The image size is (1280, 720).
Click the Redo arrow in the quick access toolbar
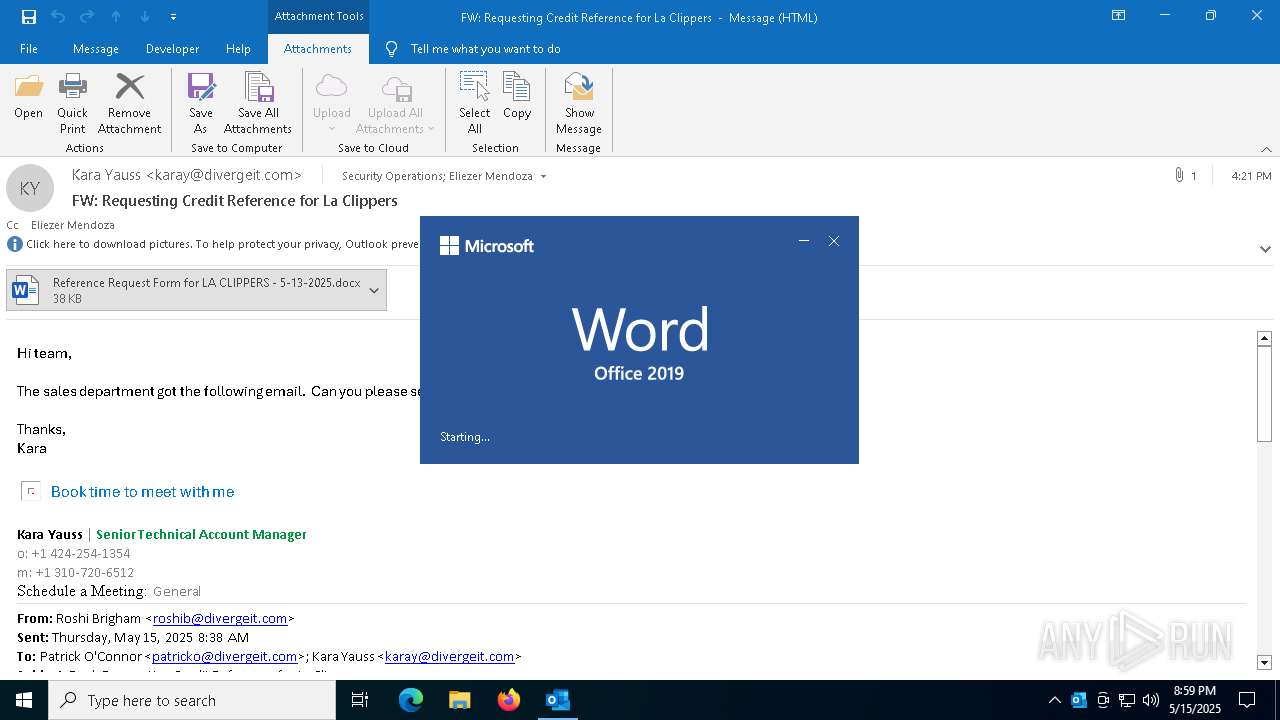[x=86, y=17]
